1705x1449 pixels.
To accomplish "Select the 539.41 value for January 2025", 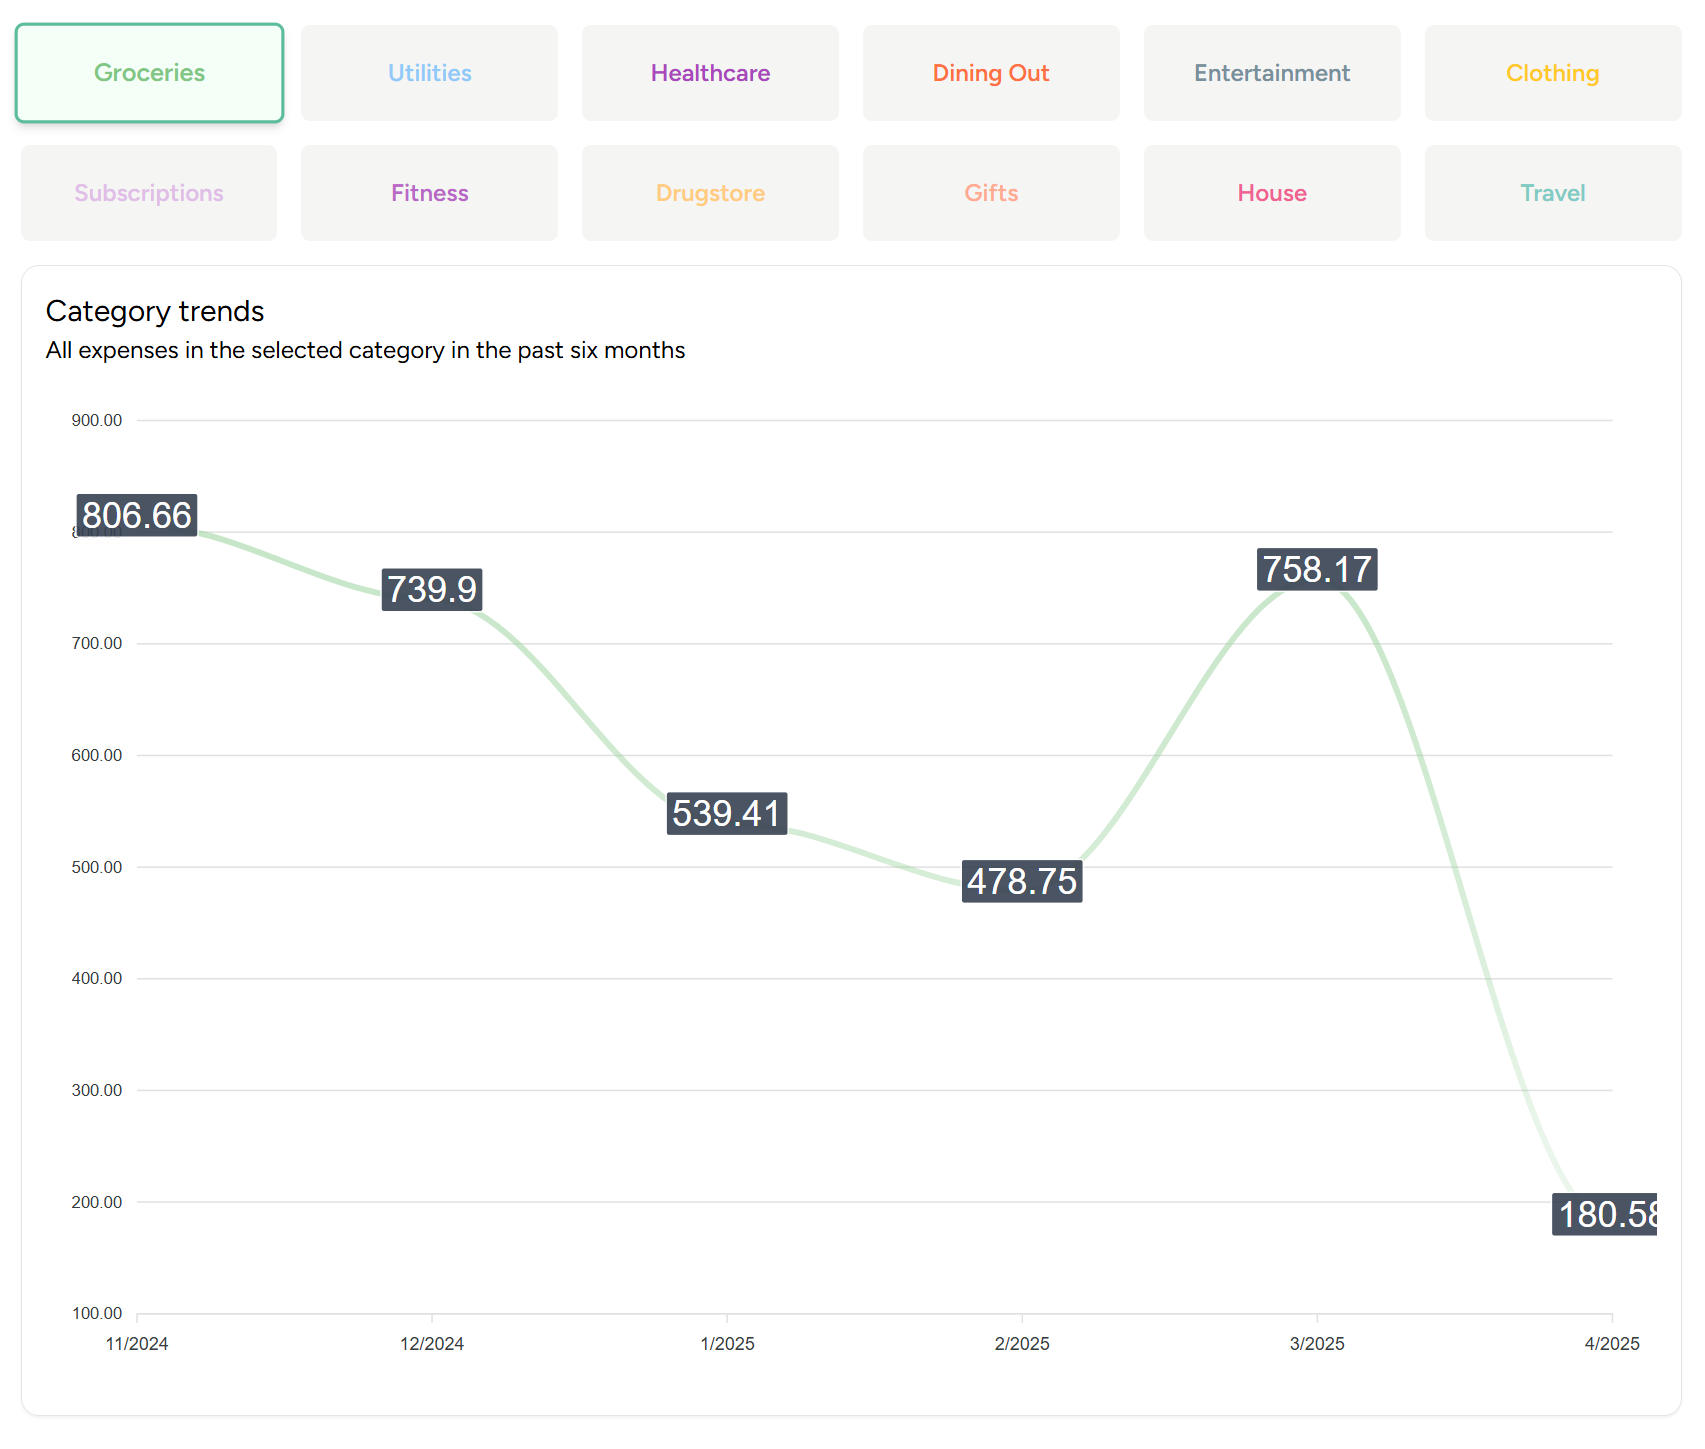I will (x=727, y=813).
